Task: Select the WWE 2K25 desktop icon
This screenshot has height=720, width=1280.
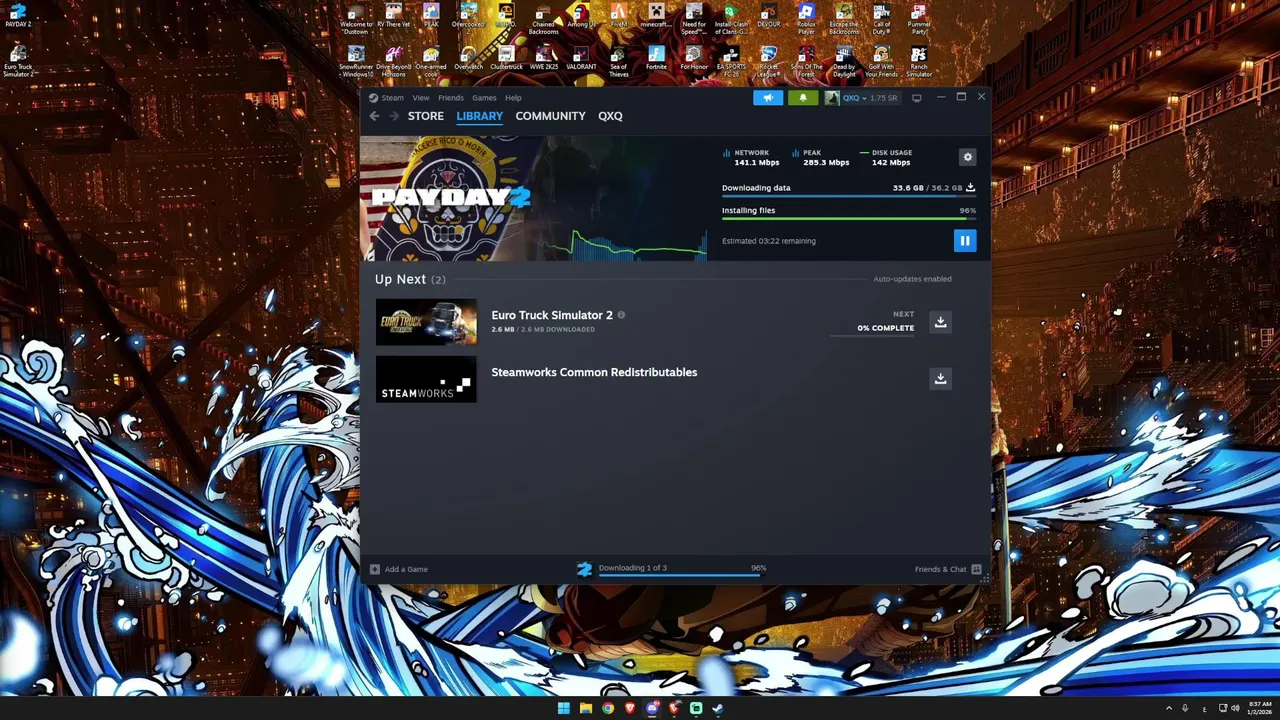Action: tap(544, 59)
